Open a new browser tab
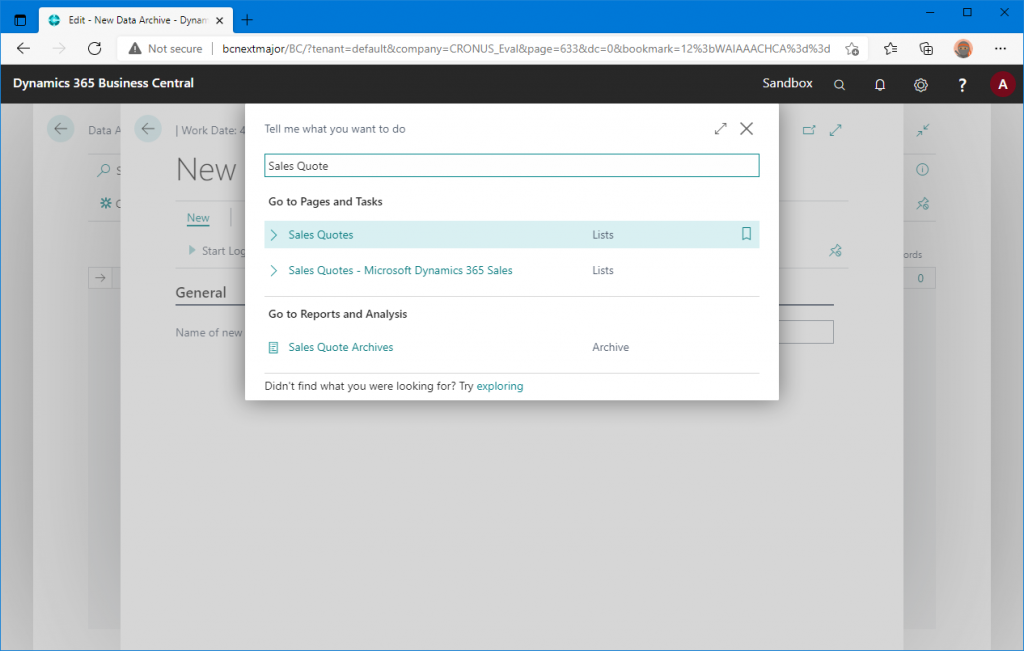This screenshot has height=651, width=1024. [247, 20]
